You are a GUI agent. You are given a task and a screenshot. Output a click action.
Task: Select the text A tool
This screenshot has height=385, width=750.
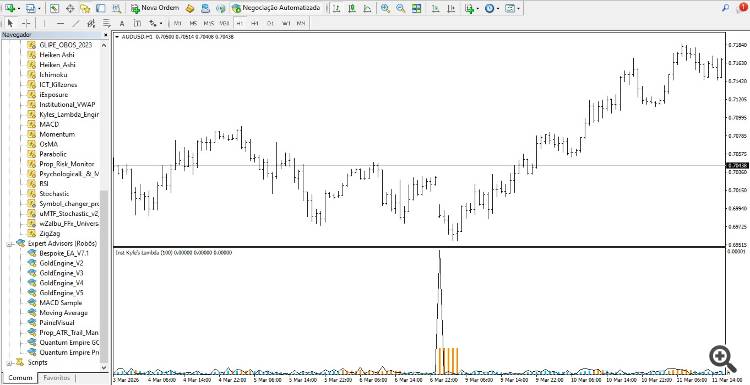(122, 23)
